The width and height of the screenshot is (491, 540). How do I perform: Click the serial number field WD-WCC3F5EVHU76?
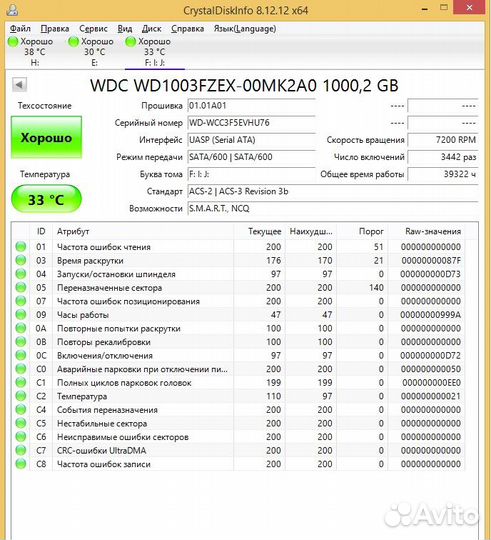(251, 123)
